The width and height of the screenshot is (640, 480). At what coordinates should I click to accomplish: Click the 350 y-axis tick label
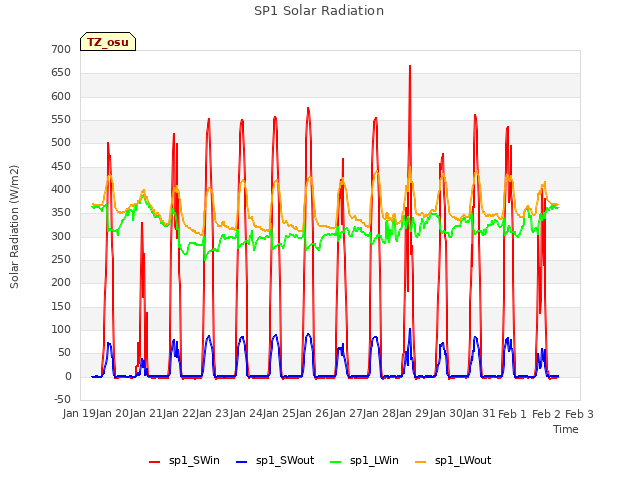(61, 213)
